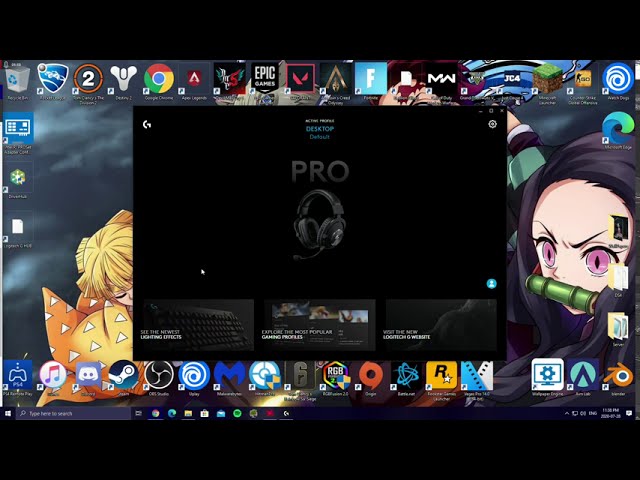640x480 pixels.
Task: Select the OBS Studio desktop shortcut
Action: pos(159,378)
